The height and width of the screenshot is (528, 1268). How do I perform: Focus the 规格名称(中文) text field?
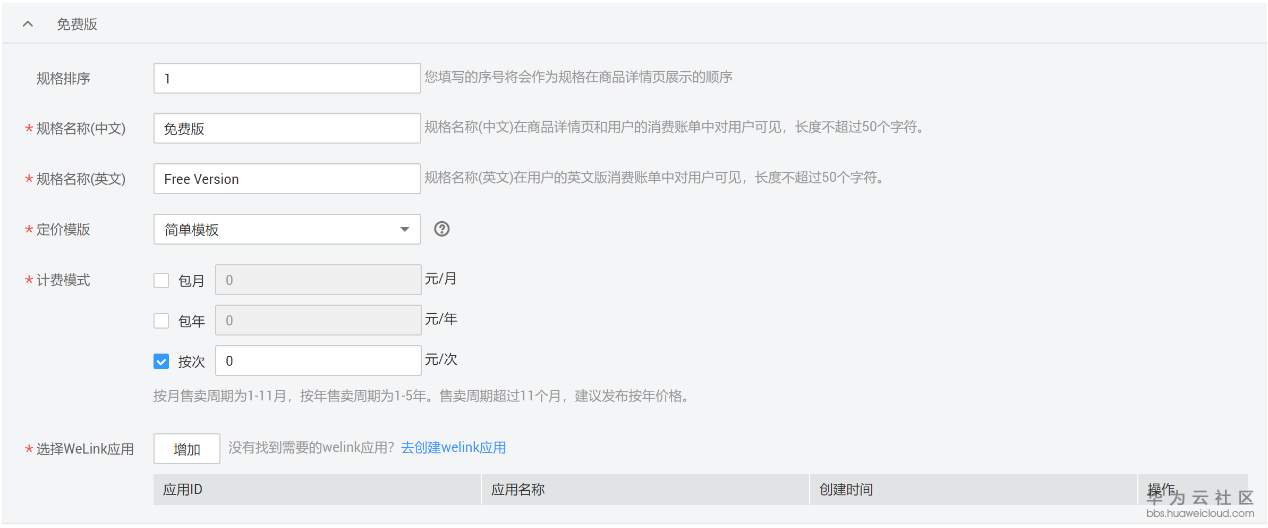click(x=287, y=128)
